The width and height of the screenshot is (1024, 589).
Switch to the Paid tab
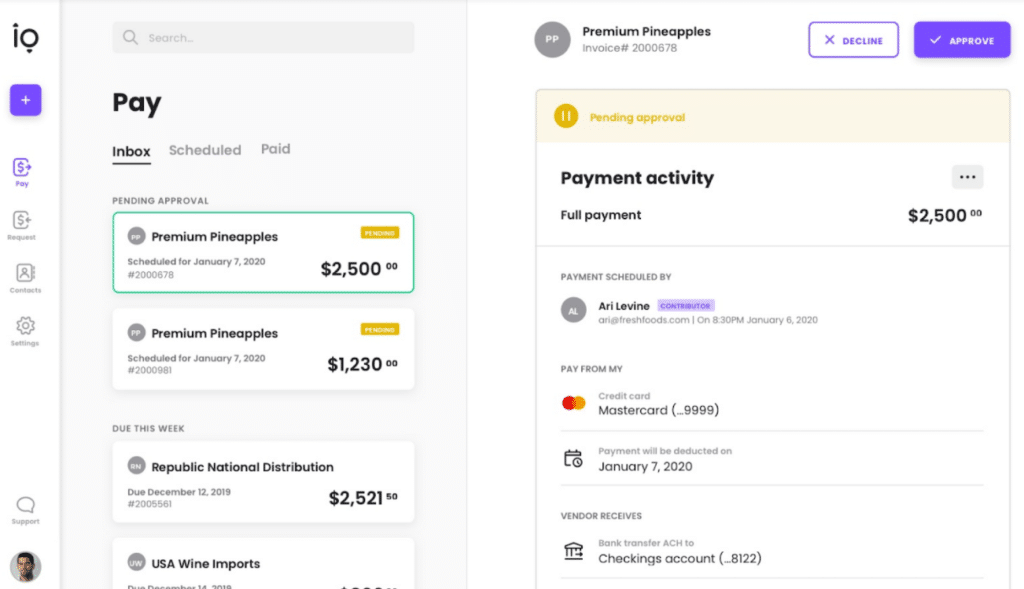(275, 149)
